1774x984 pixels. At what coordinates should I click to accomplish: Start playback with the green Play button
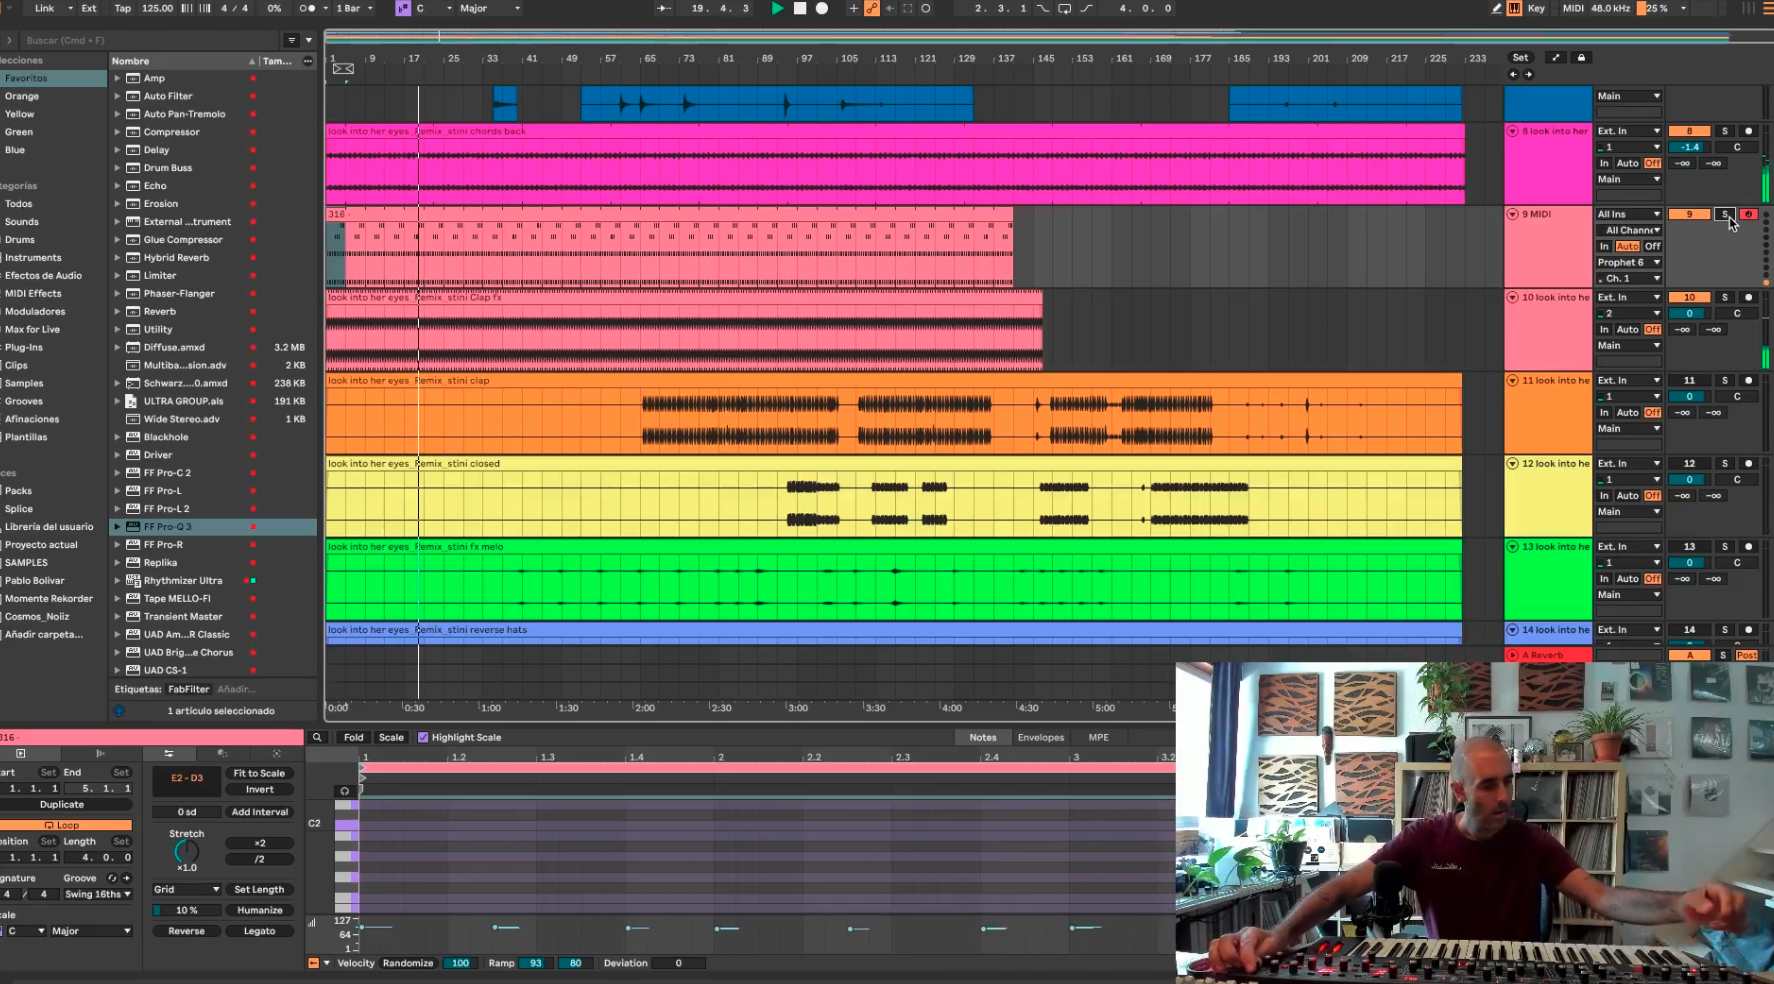coord(777,8)
